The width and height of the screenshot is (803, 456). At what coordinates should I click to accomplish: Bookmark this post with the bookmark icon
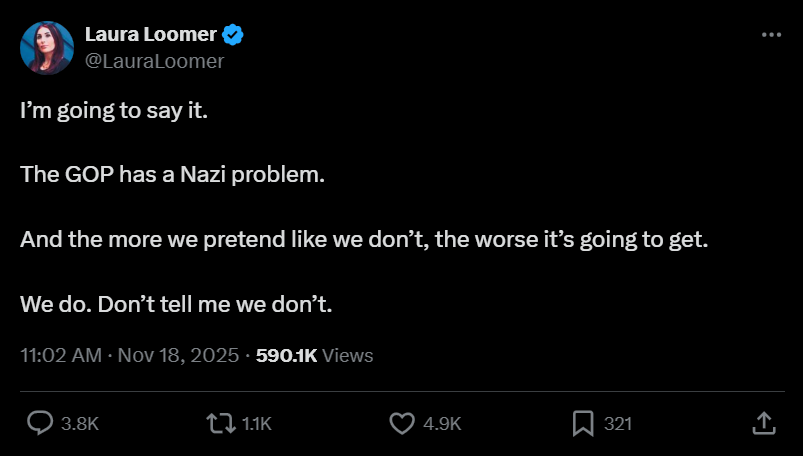click(x=583, y=423)
